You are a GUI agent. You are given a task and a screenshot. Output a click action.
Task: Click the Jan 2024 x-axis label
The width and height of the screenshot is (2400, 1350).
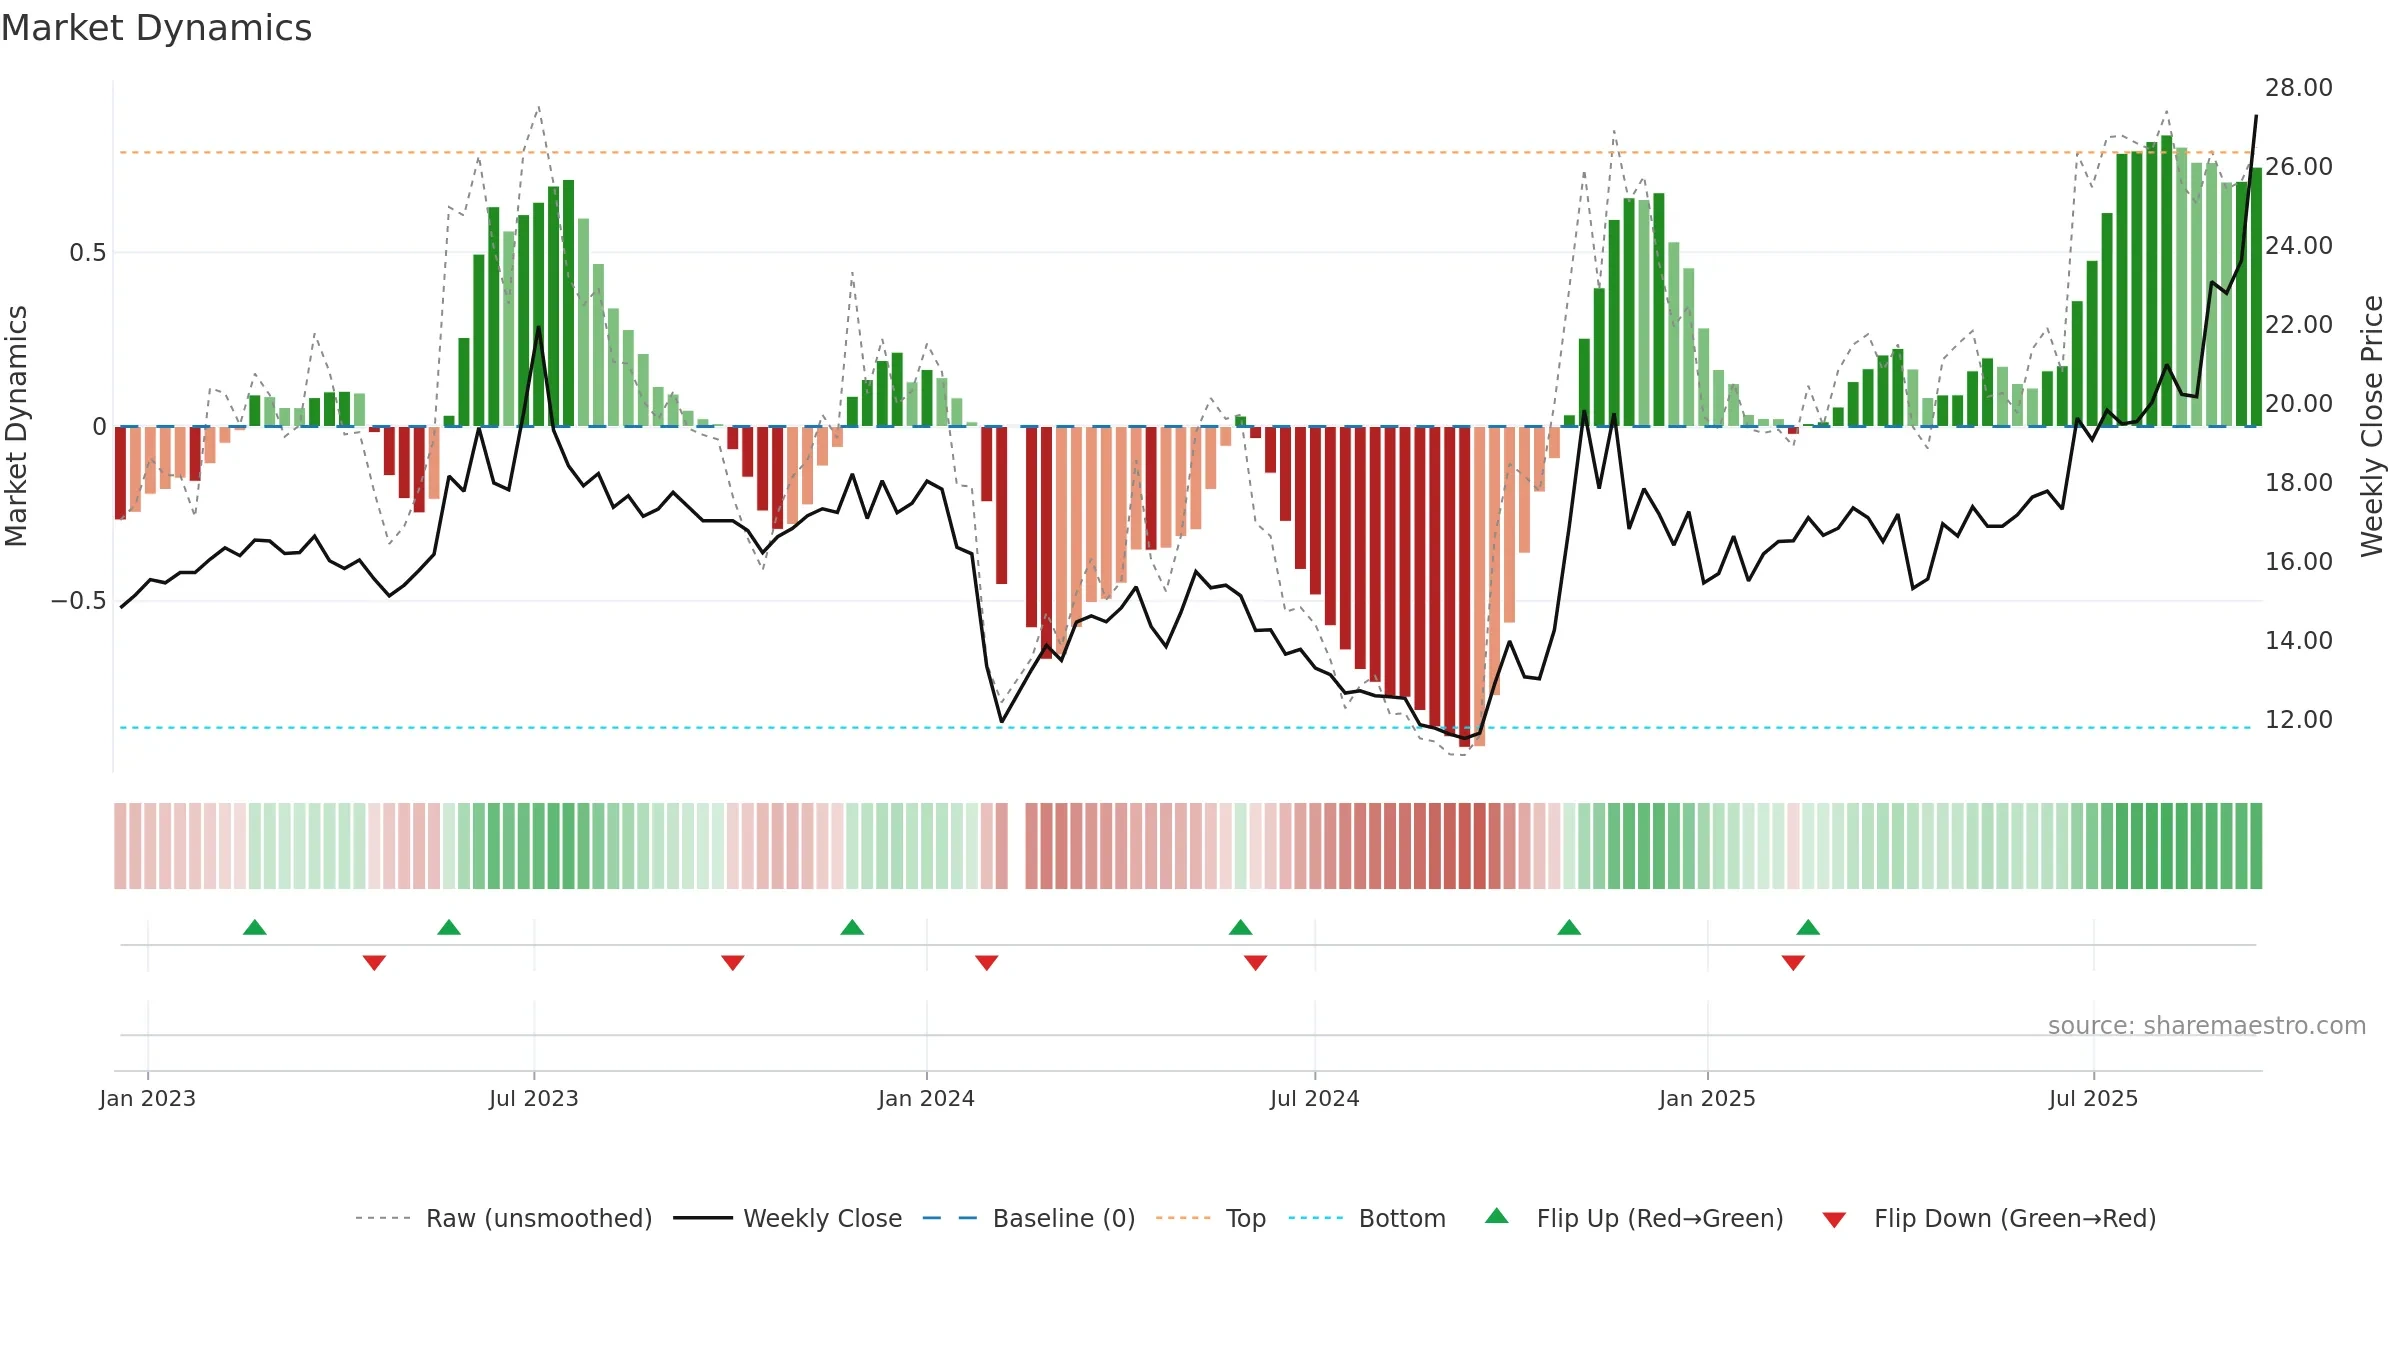pyautogui.click(x=927, y=1098)
